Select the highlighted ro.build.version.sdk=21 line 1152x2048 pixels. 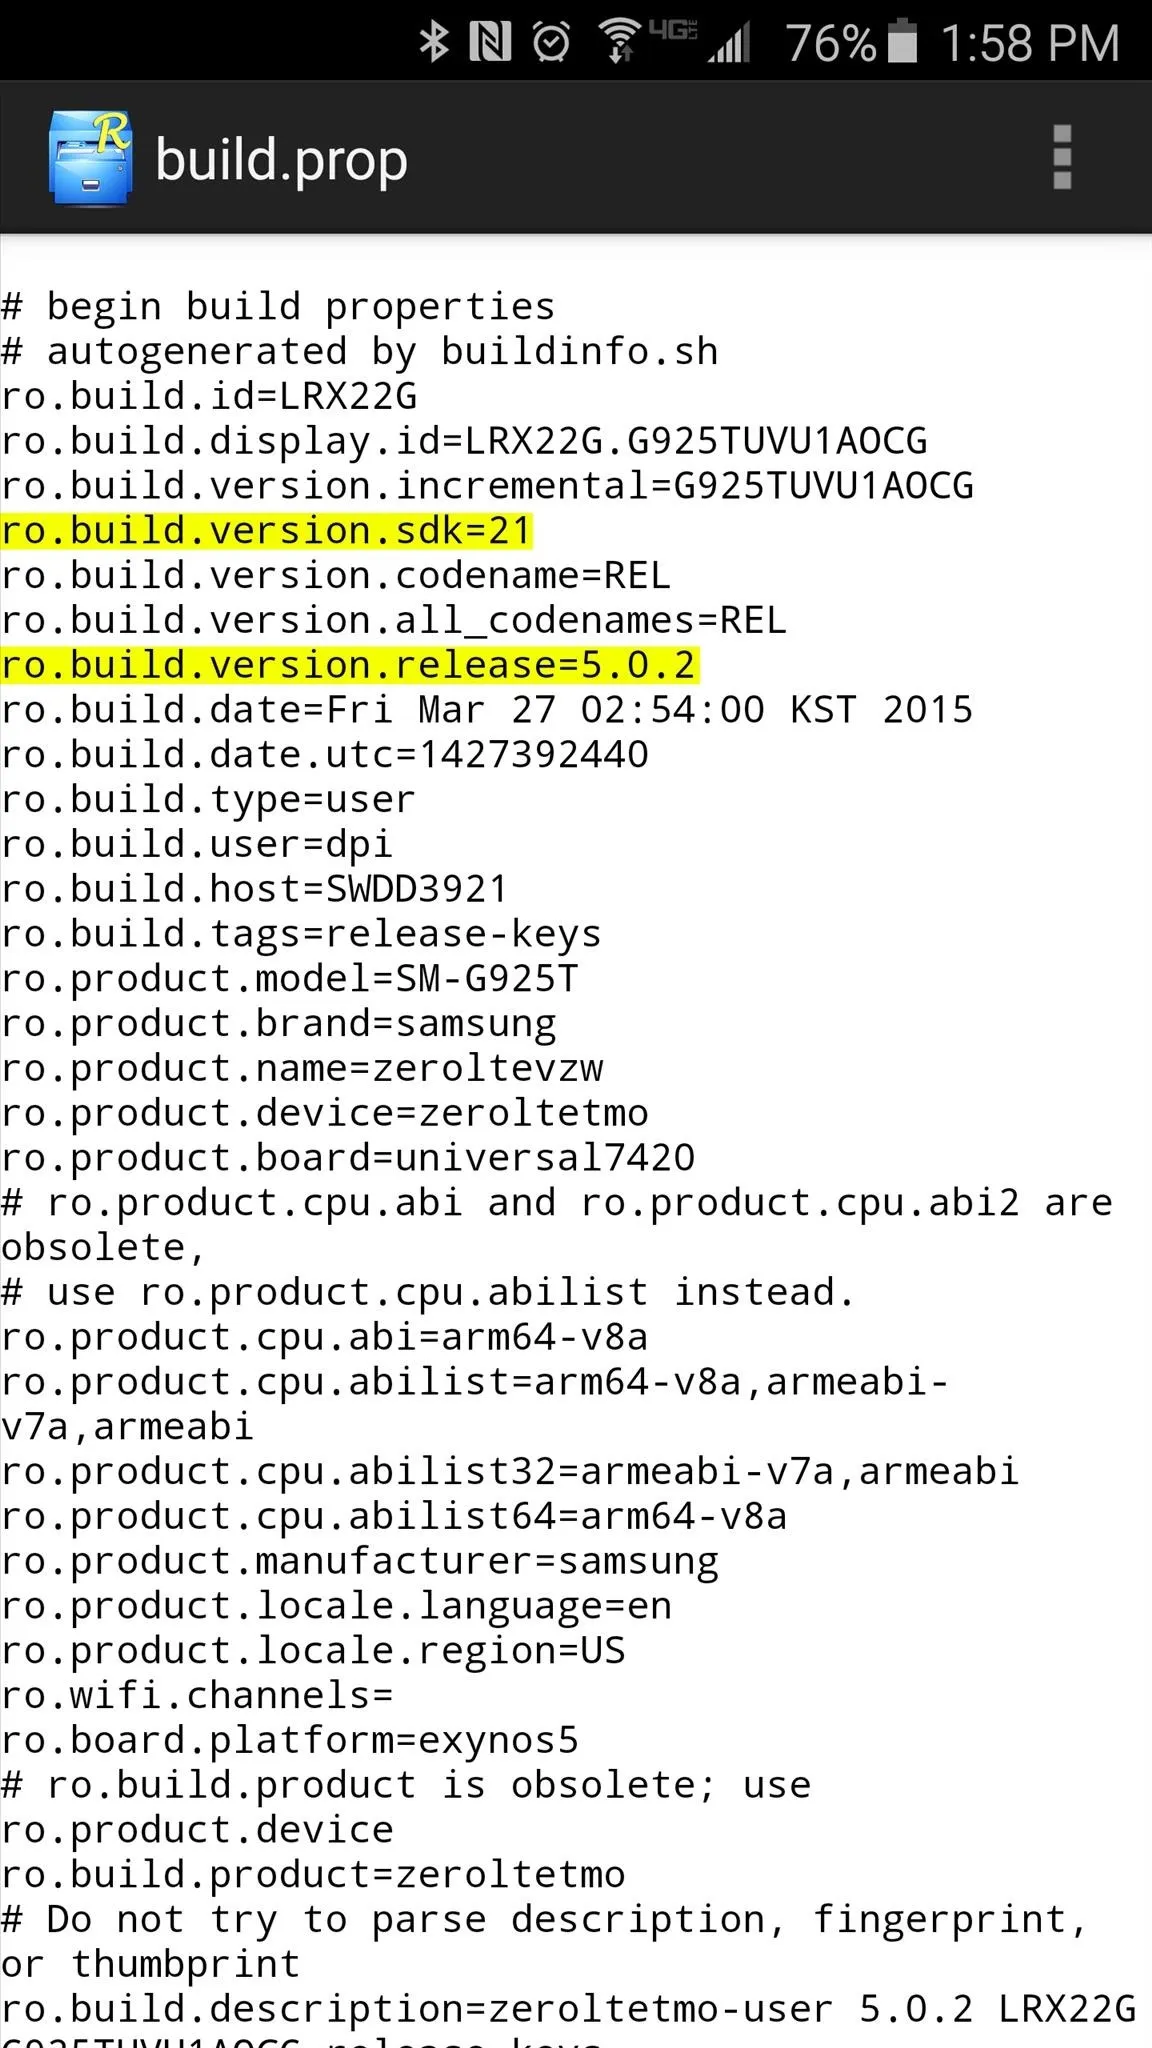267,530
